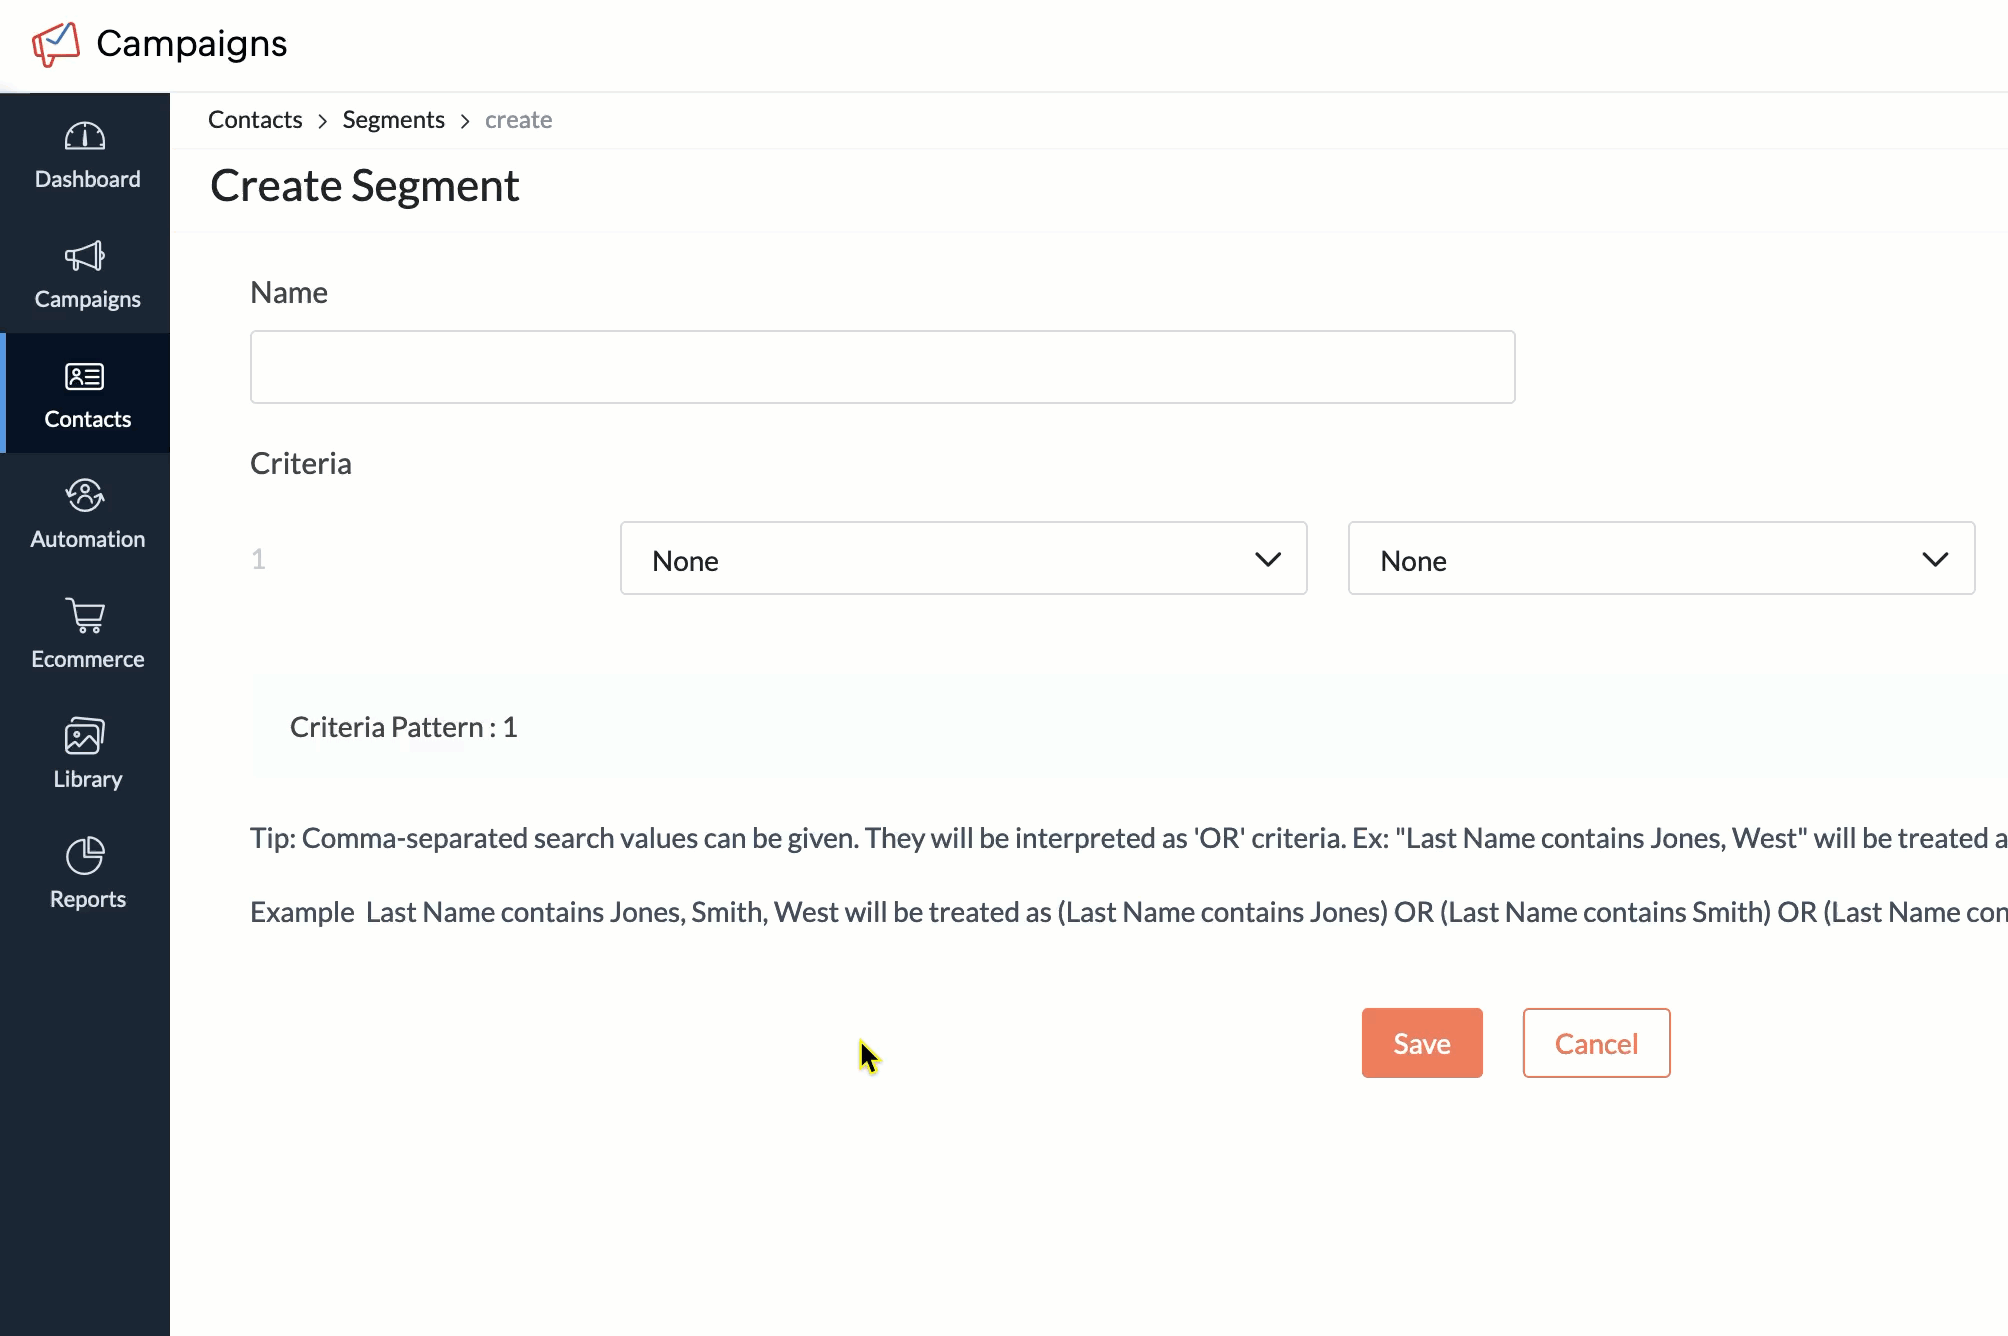Click the Cancel button

coord(1596,1043)
